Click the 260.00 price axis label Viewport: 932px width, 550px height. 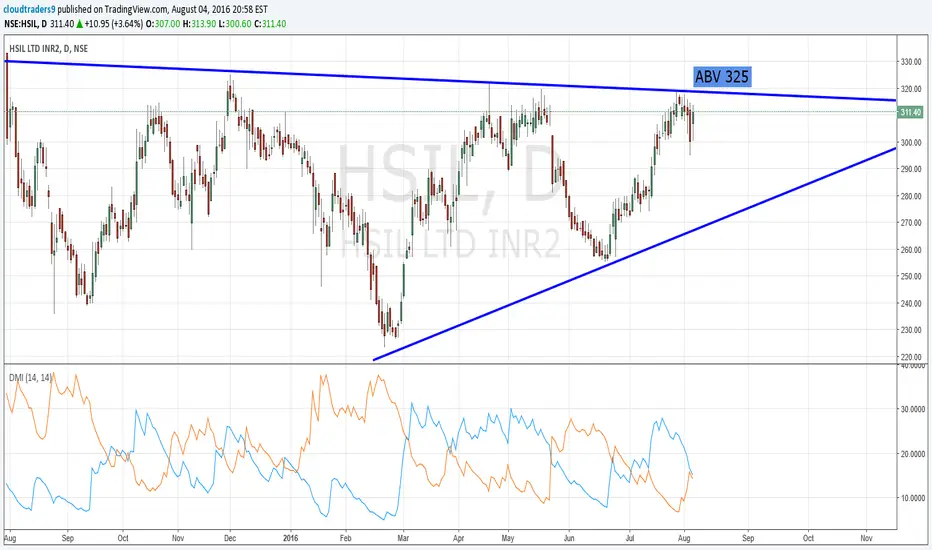click(911, 250)
